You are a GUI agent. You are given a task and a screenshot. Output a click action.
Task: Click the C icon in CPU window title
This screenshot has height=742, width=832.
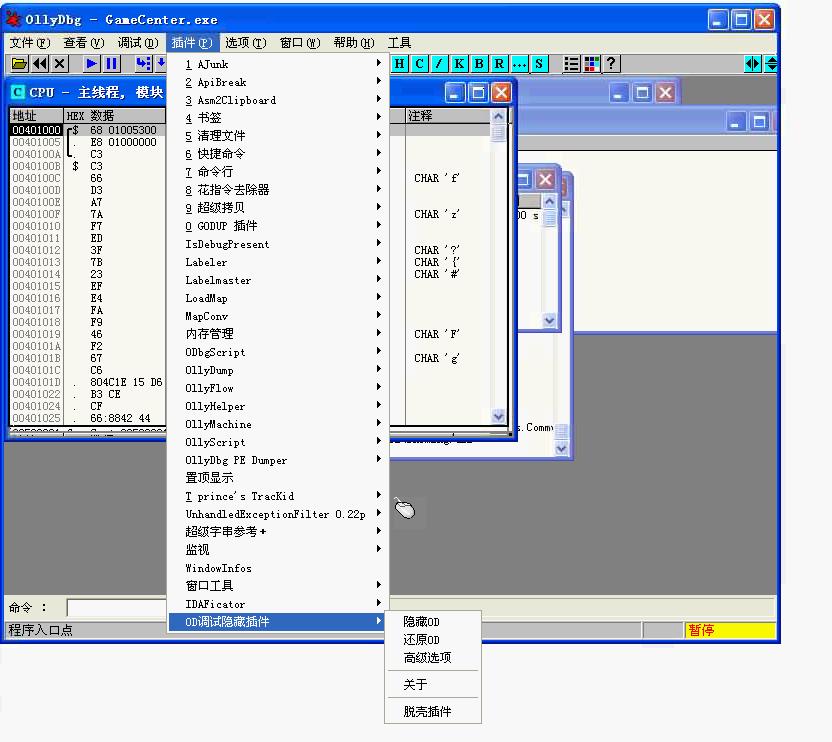click(18, 92)
